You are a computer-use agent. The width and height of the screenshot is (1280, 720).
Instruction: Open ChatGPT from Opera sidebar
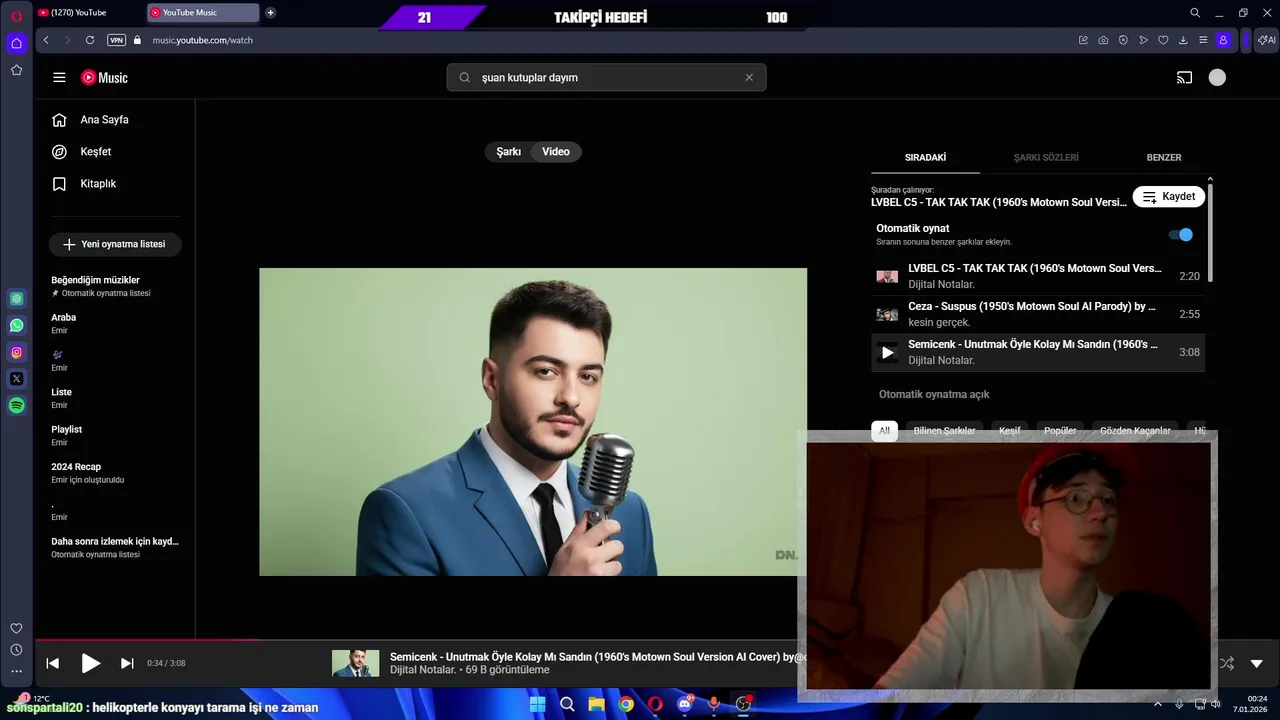coord(16,298)
